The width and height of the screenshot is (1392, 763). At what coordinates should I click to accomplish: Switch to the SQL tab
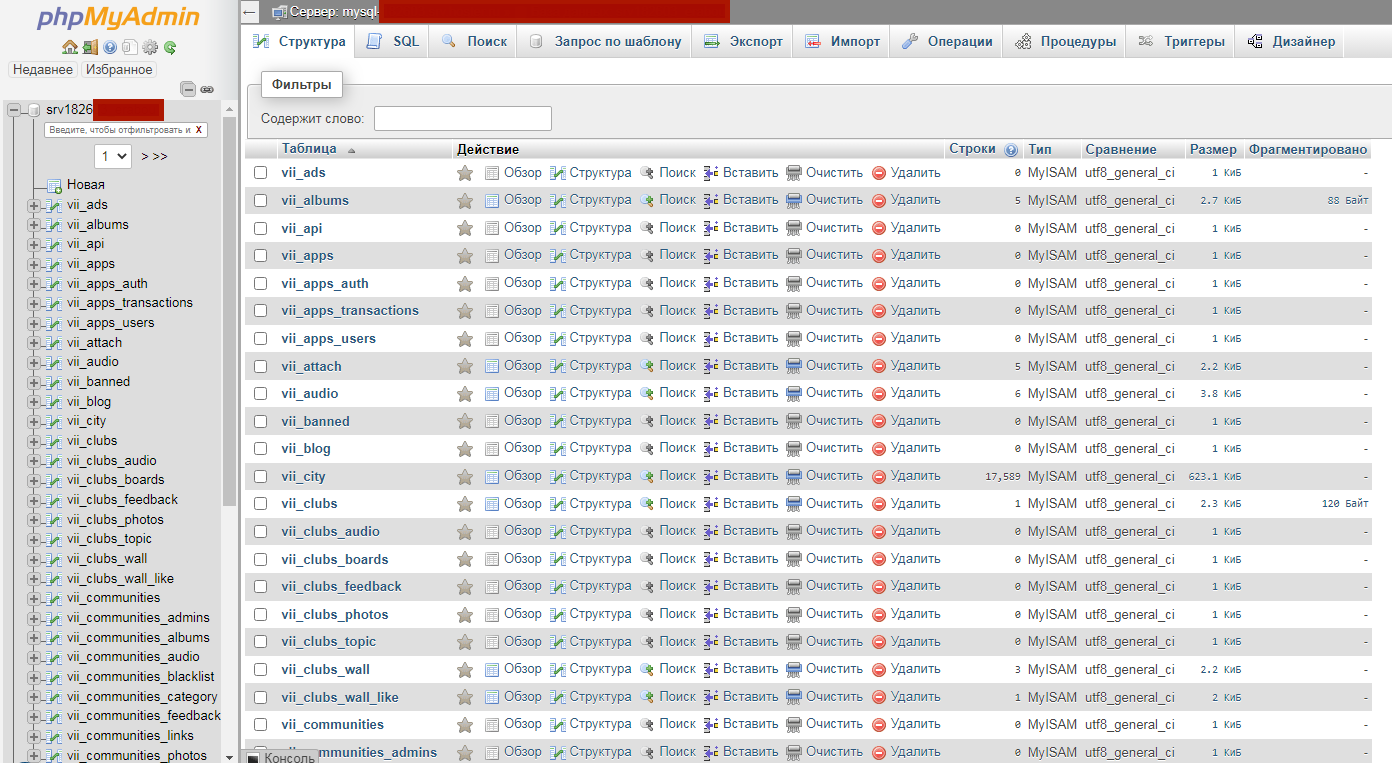click(393, 41)
